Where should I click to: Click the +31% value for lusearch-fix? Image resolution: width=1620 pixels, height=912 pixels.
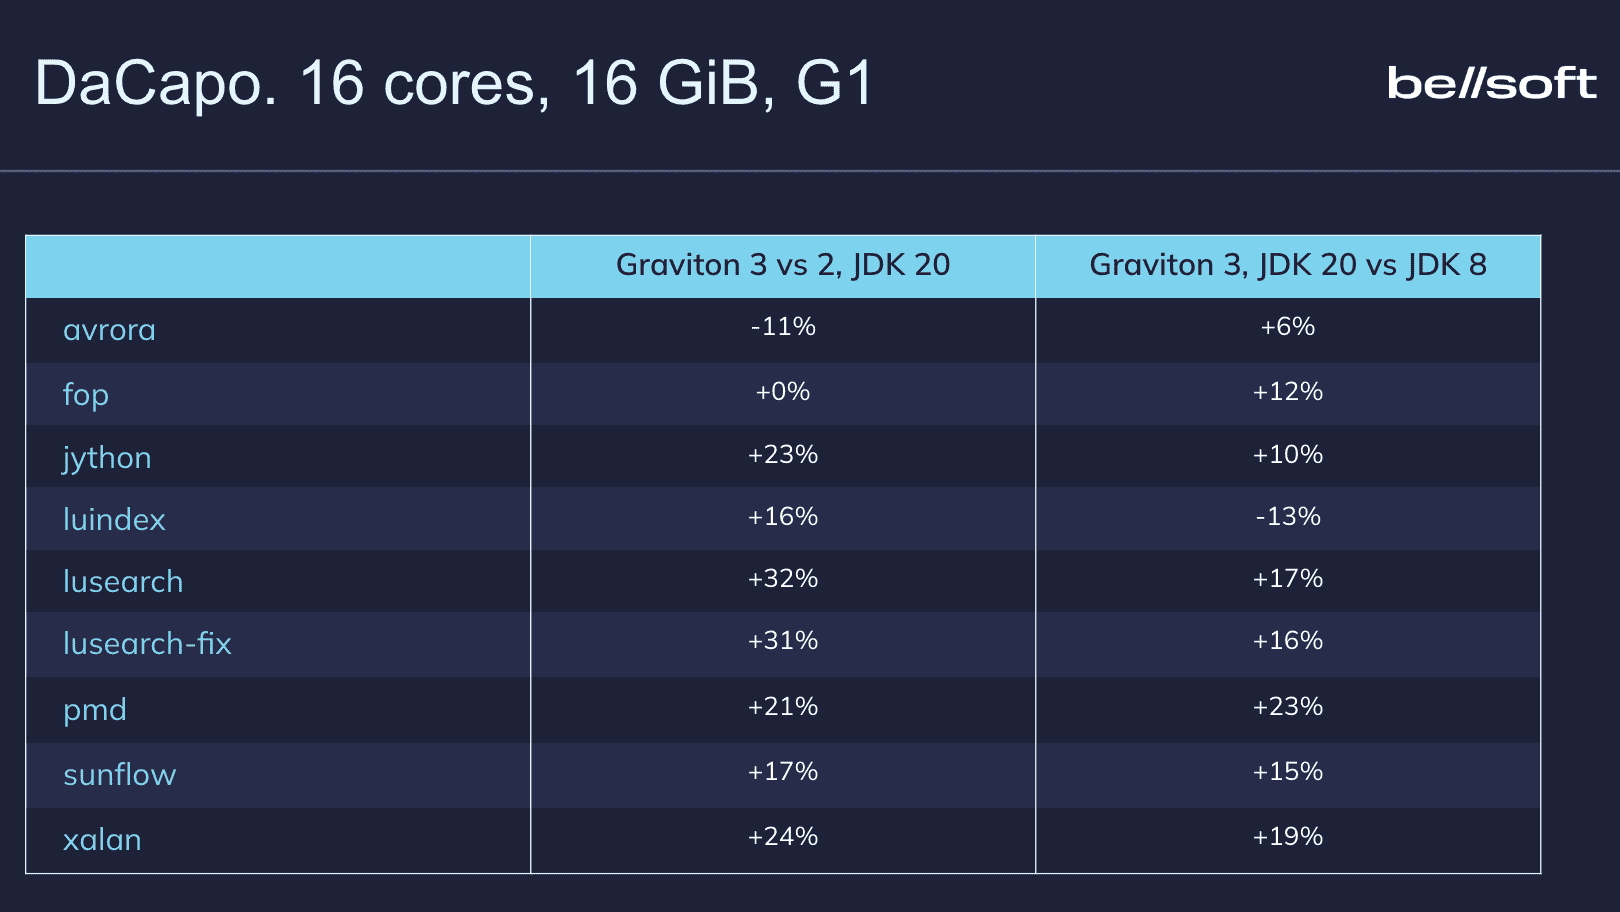pyautogui.click(x=783, y=641)
